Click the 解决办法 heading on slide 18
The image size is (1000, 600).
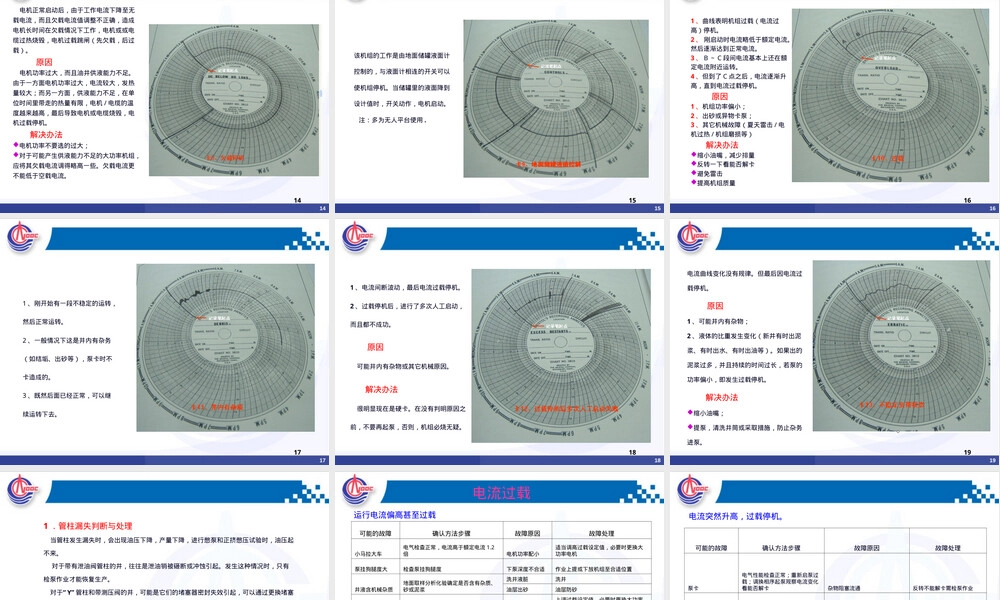pos(381,389)
